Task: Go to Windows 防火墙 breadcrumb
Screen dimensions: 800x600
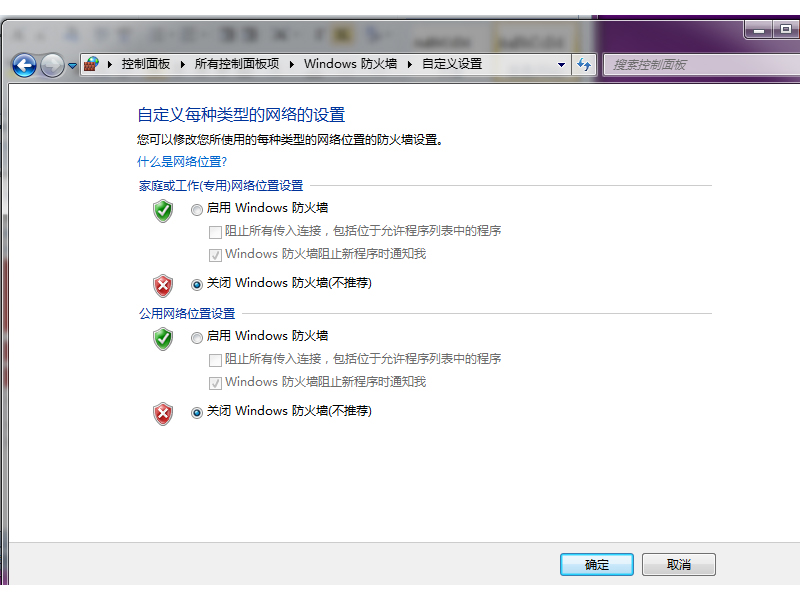Action: click(x=351, y=64)
